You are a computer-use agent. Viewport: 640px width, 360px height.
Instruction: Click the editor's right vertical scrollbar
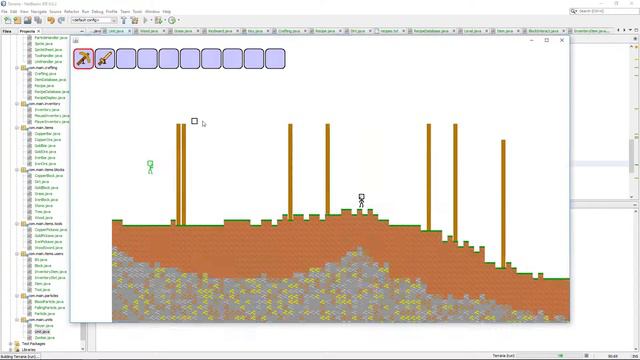point(631,155)
